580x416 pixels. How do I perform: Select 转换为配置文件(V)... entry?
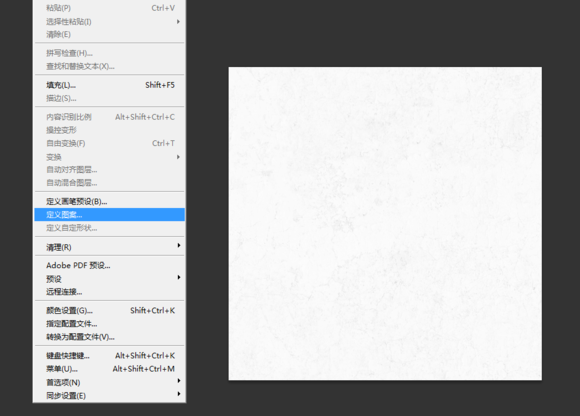tap(109, 337)
